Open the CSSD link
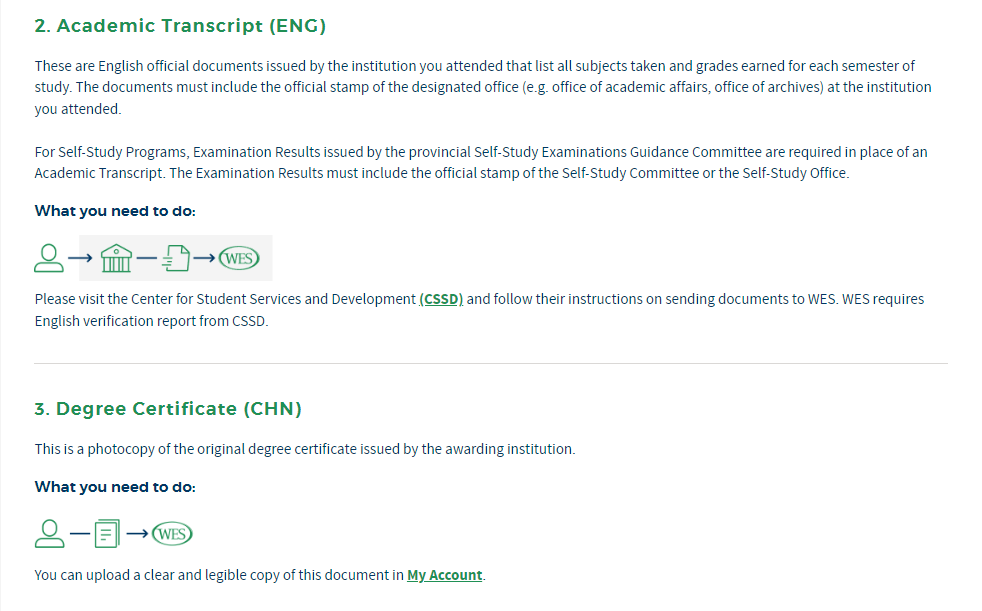 [x=441, y=299]
